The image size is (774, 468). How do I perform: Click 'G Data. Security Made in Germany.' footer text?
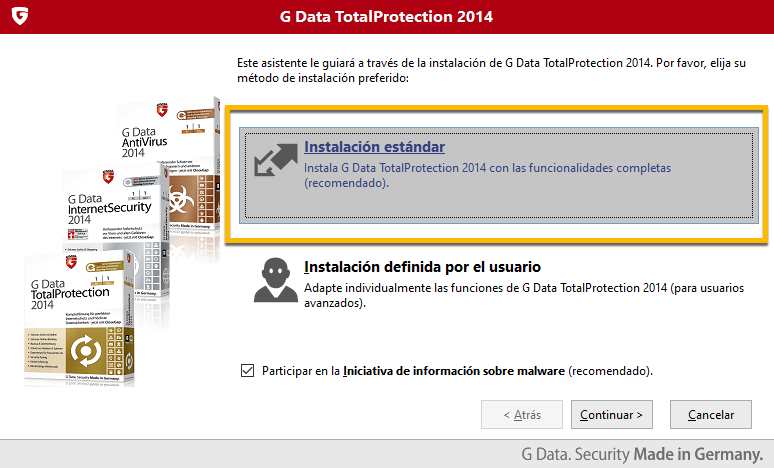[x=642, y=454]
